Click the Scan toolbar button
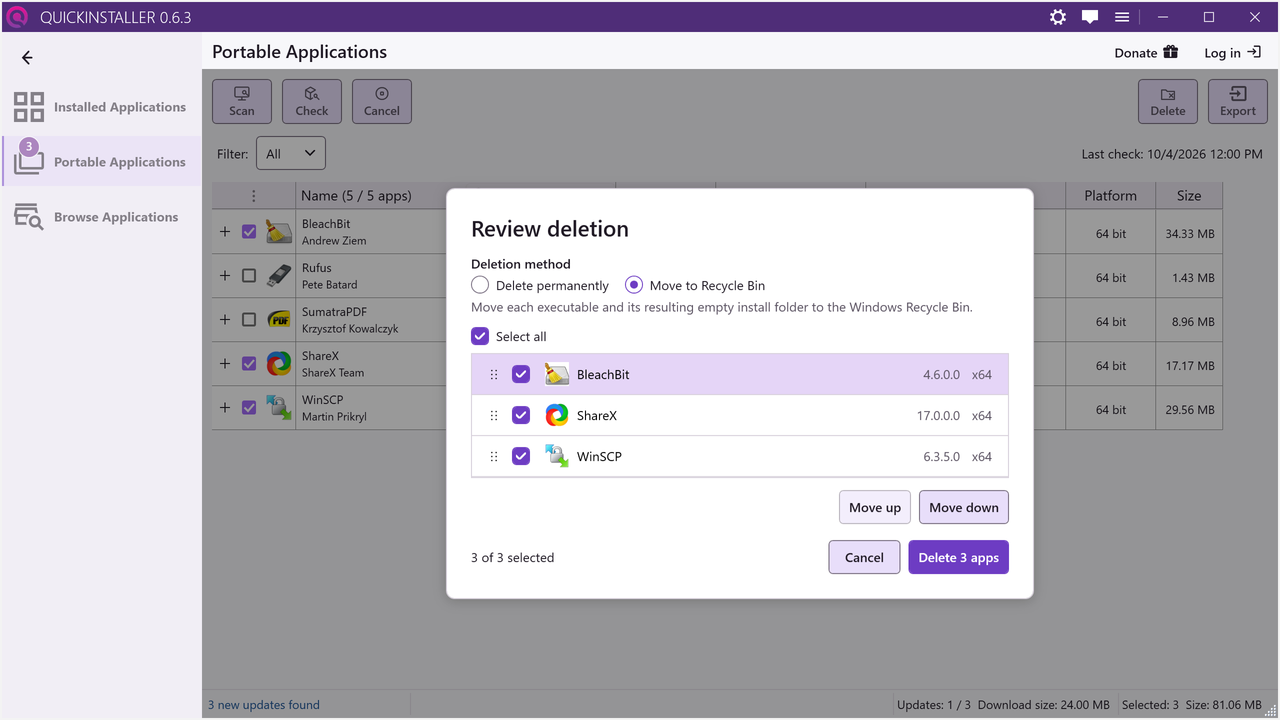Viewport: 1280px width, 720px height. tap(242, 102)
